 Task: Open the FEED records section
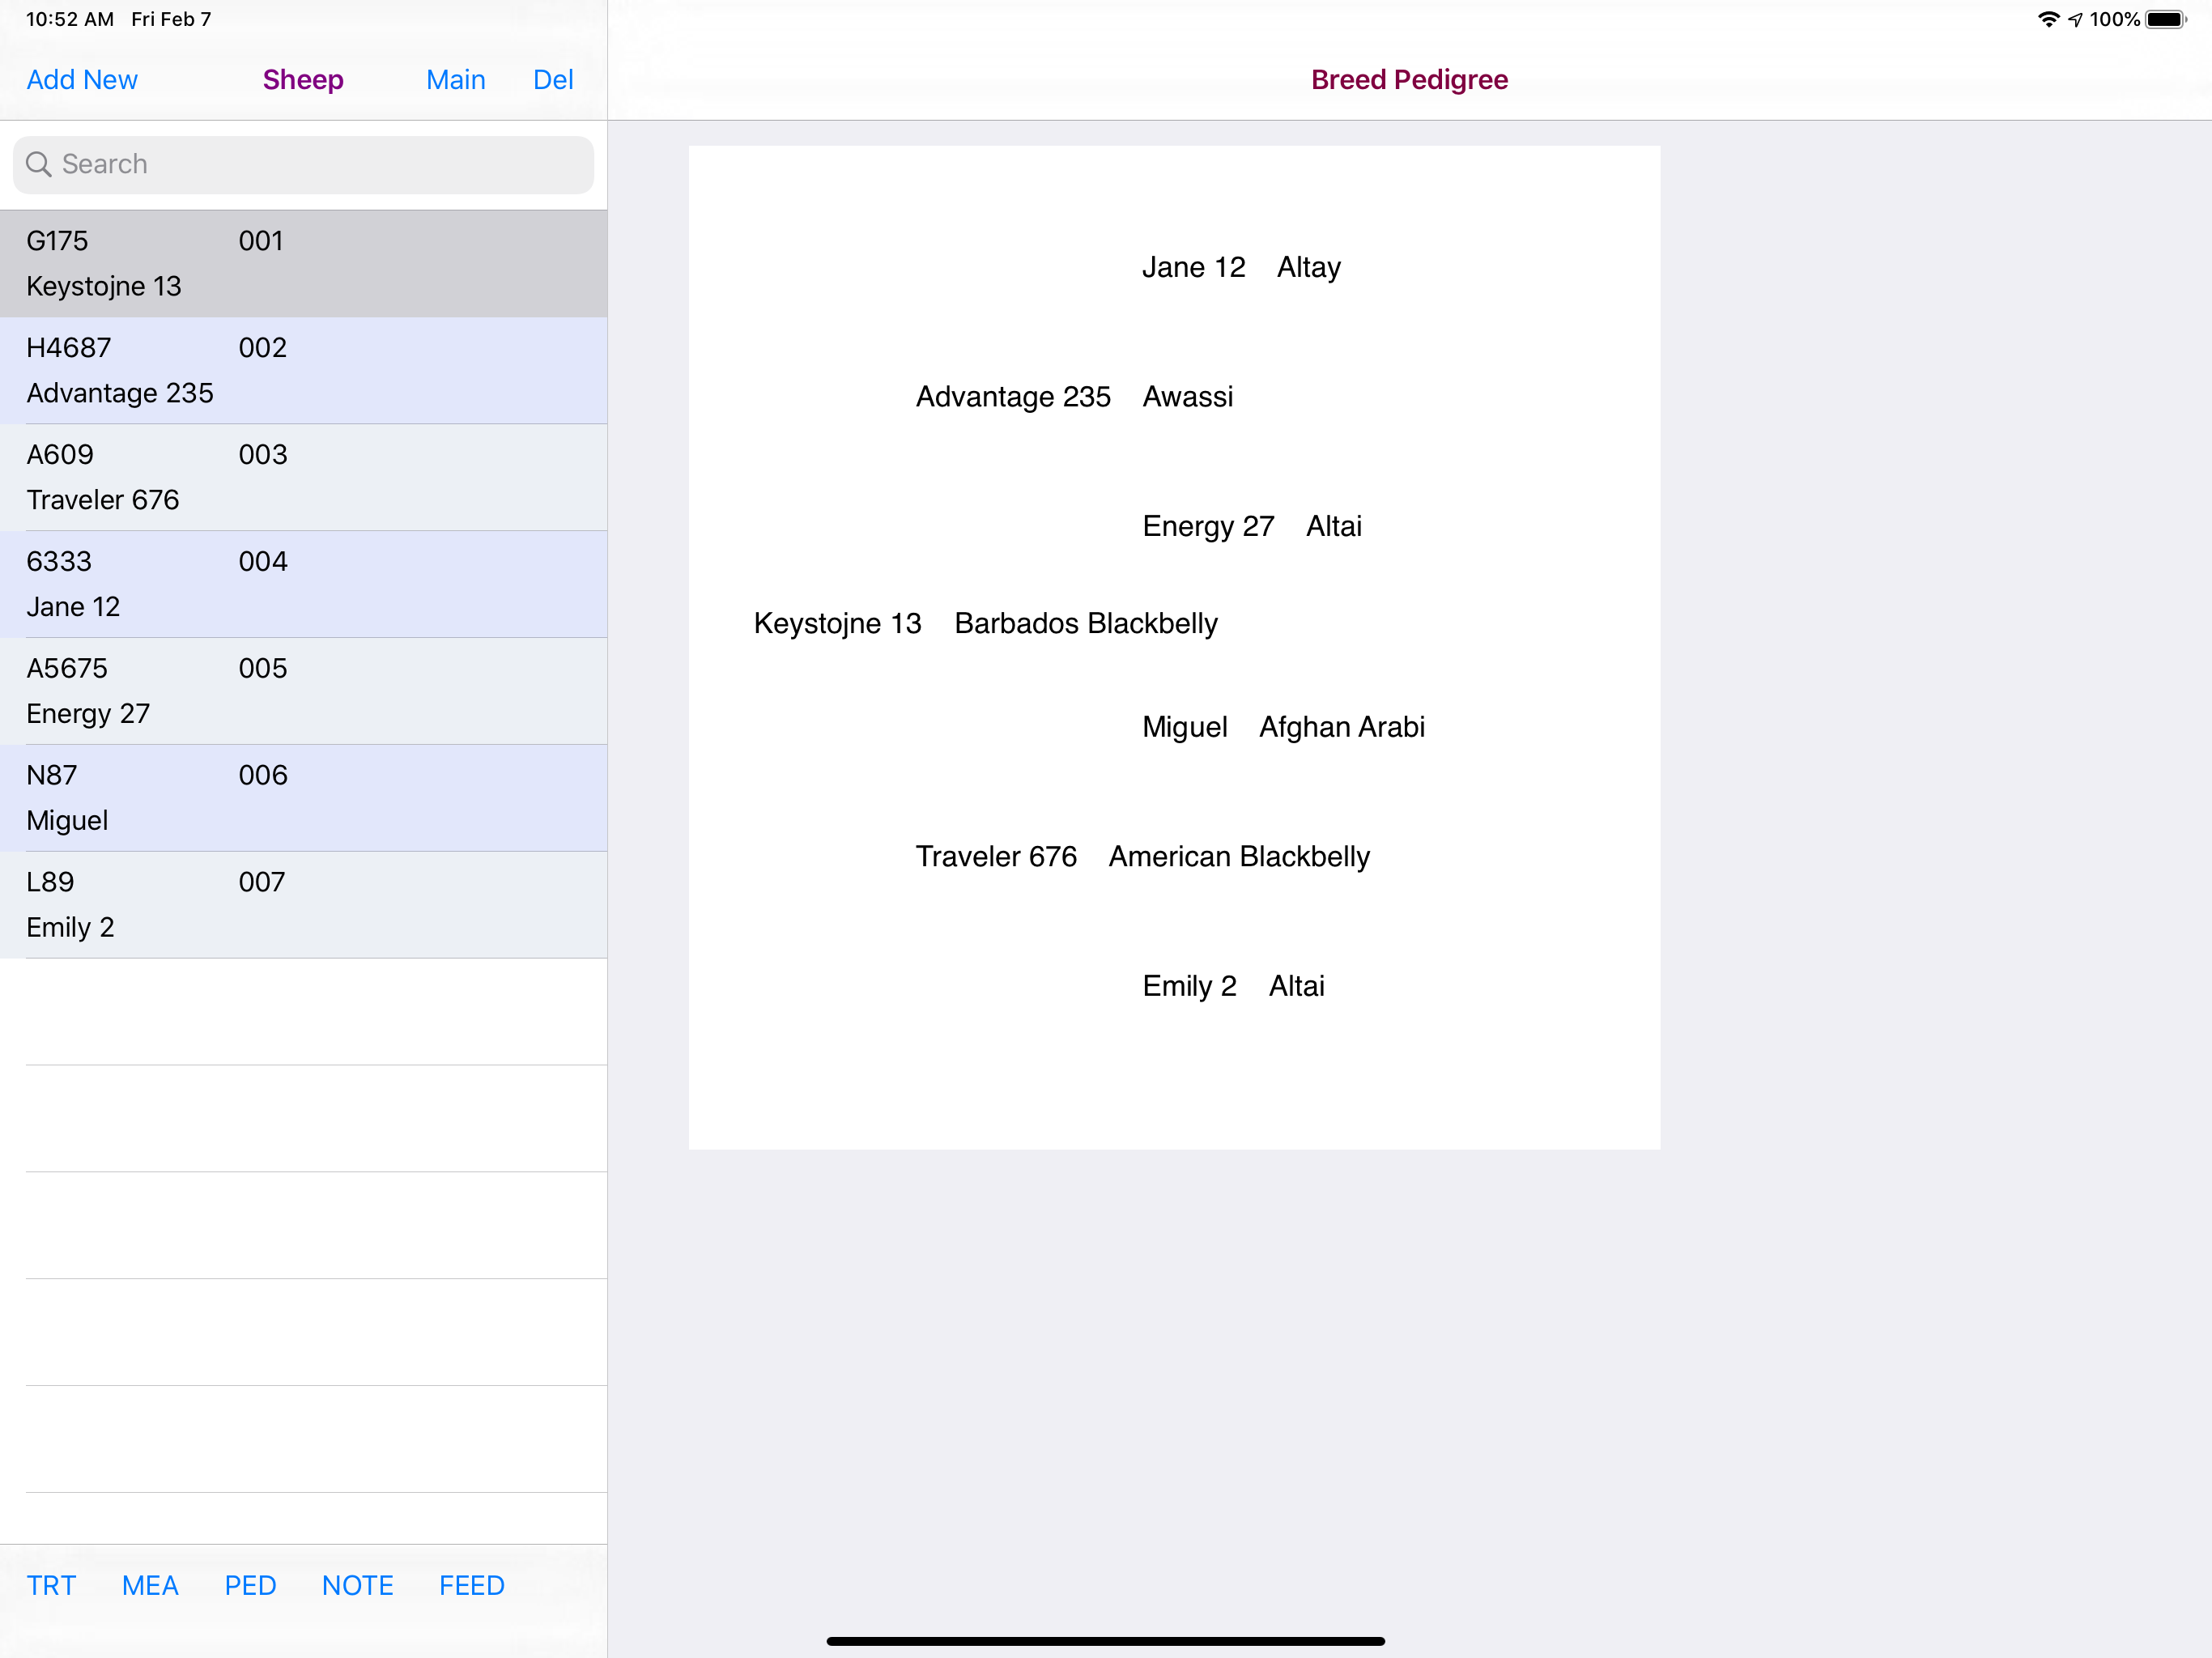pos(470,1585)
